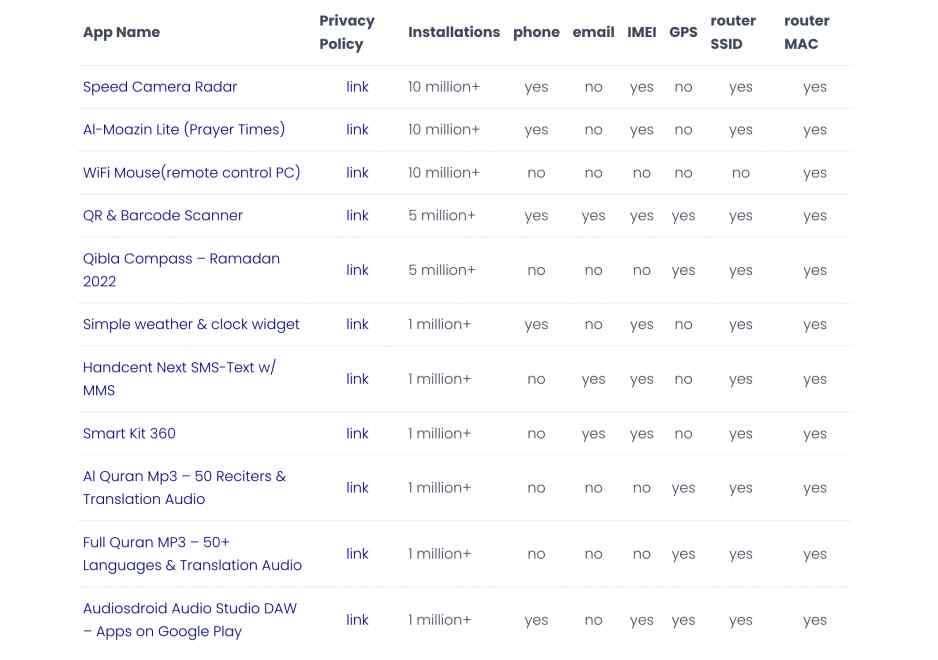
Task: Click the router SSID column header
Action: [733, 32]
